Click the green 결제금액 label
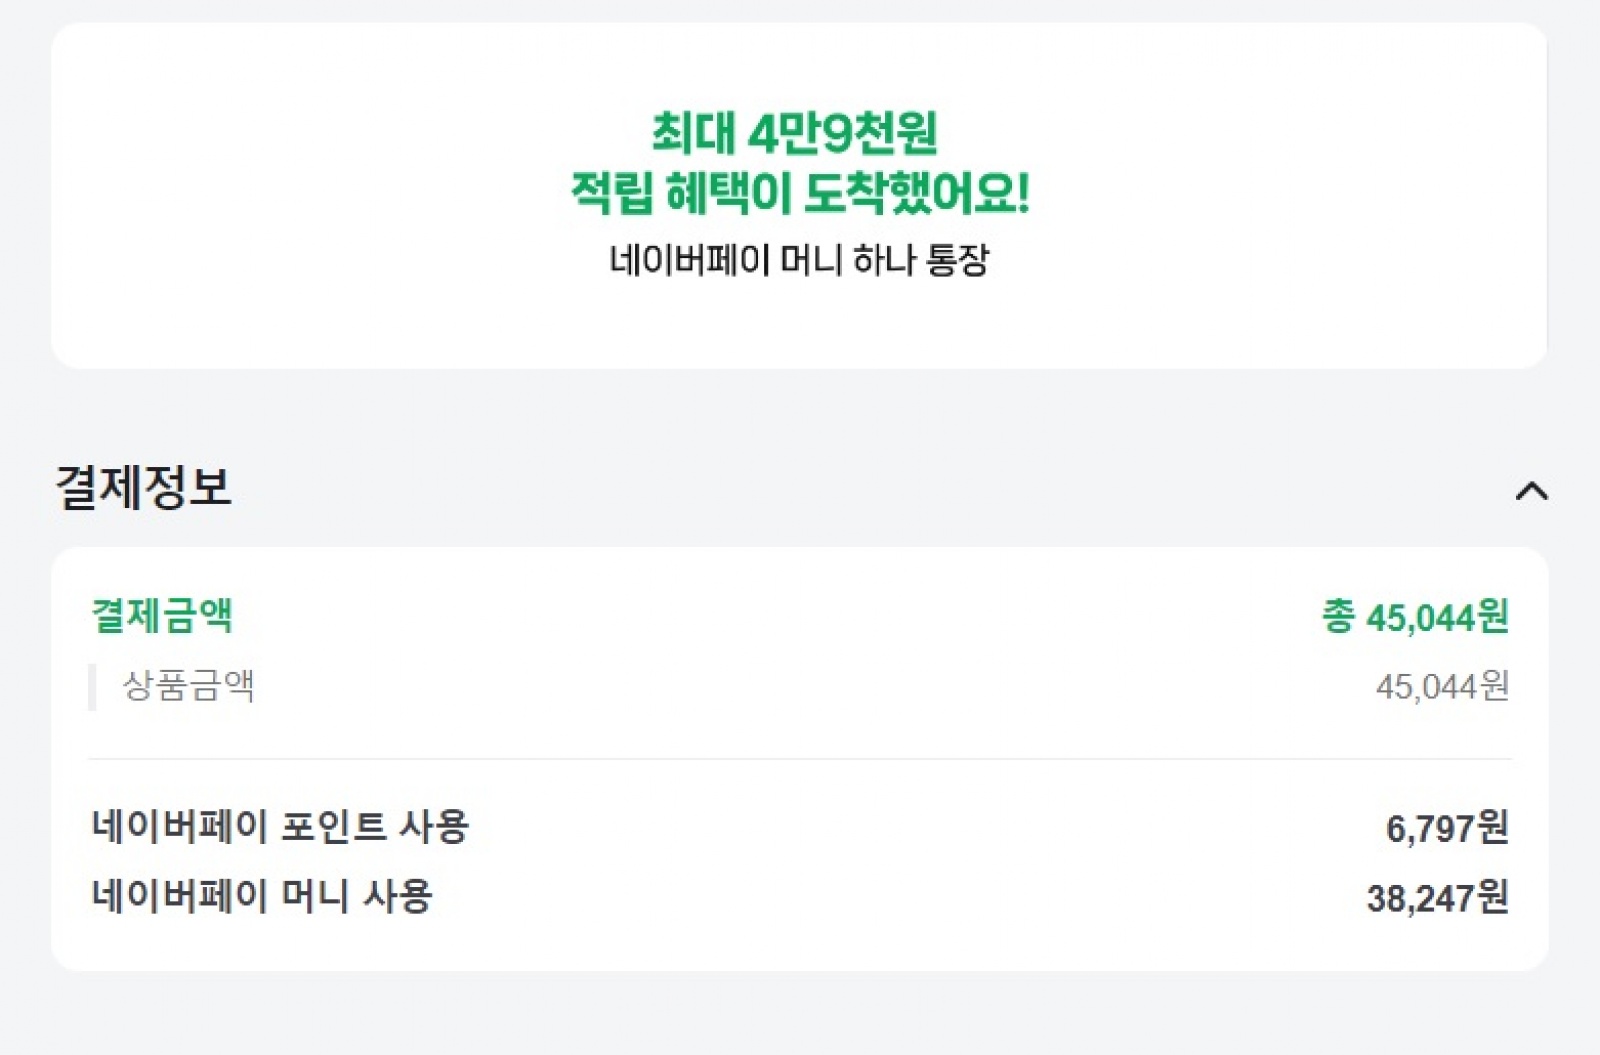1600x1055 pixels. (162, 615)
